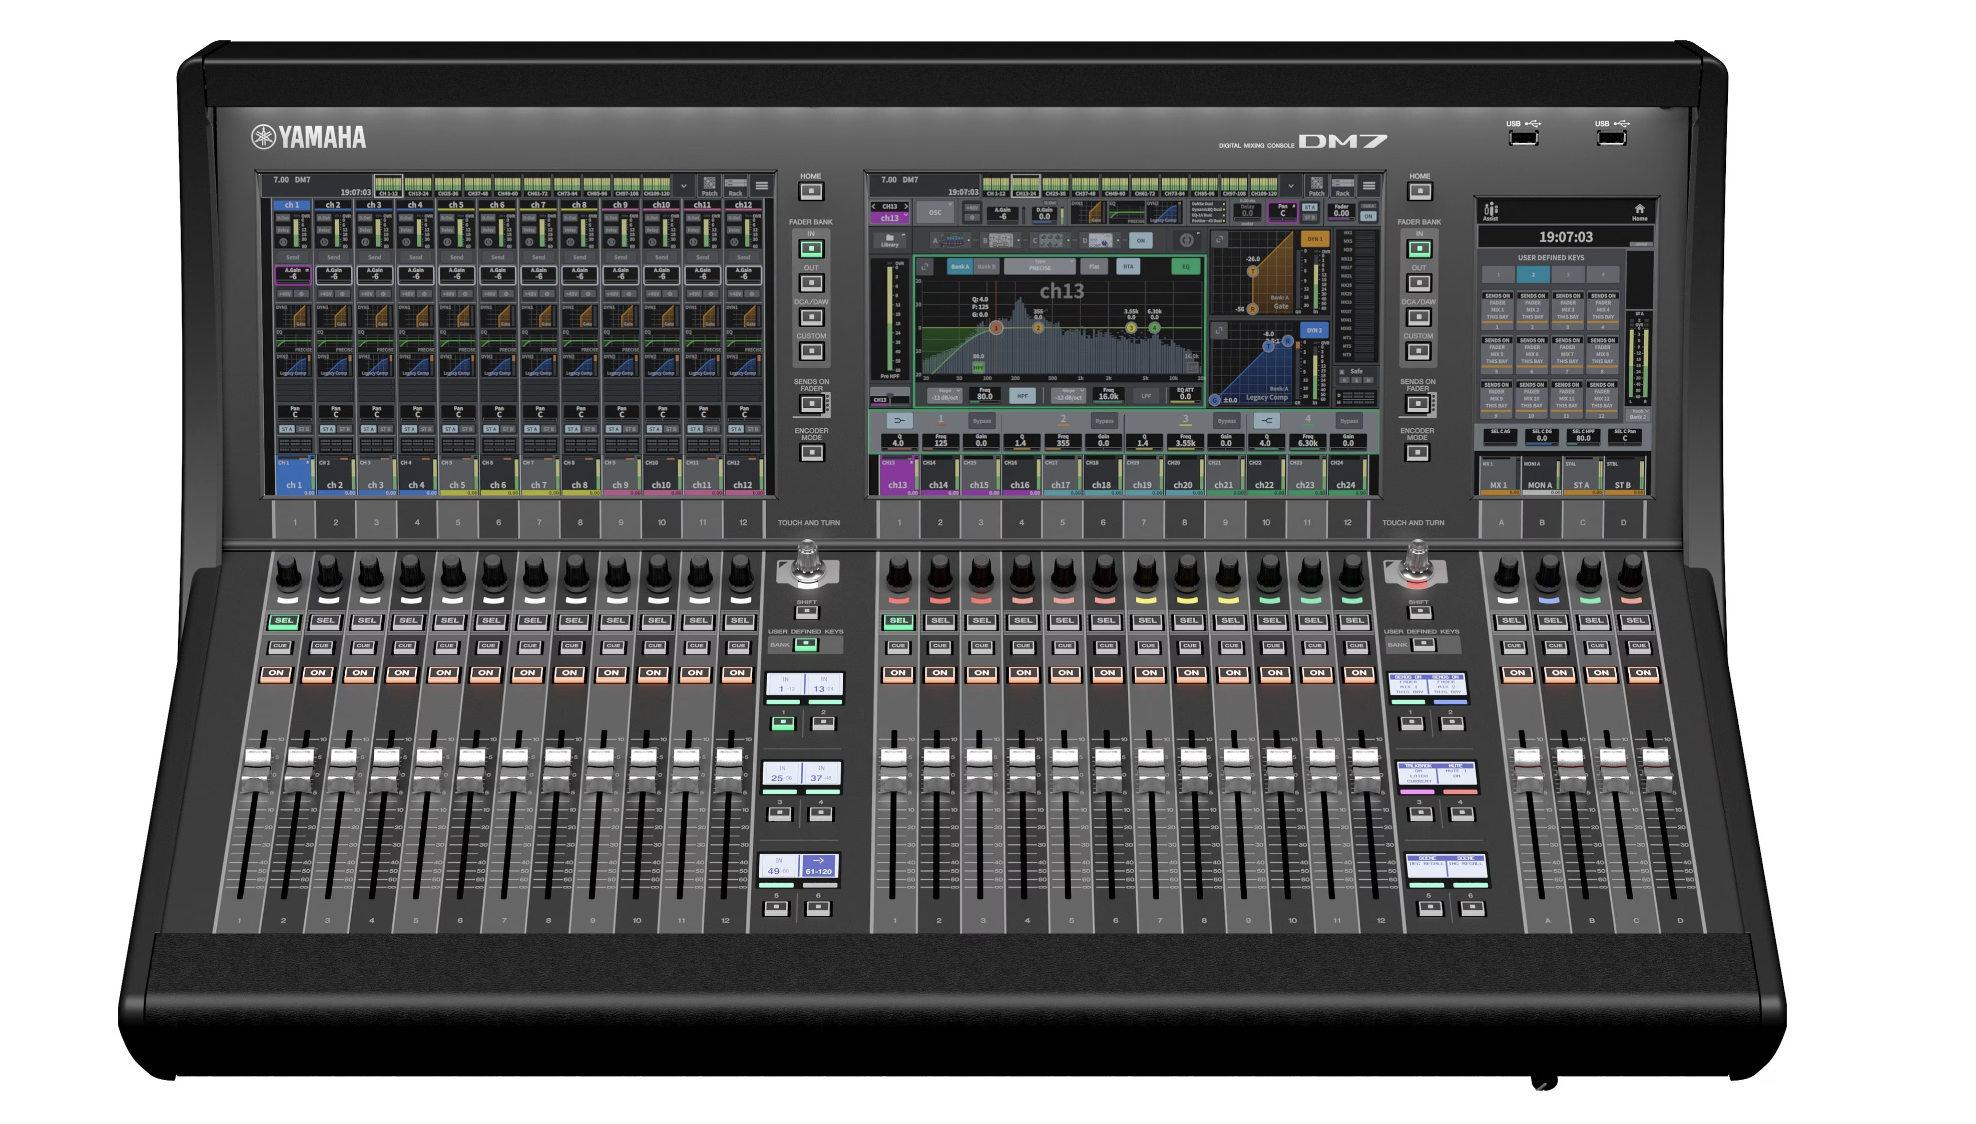1976x1124 pixels.
Task: Switch EQ to Bank B
Action: point(985,267)
